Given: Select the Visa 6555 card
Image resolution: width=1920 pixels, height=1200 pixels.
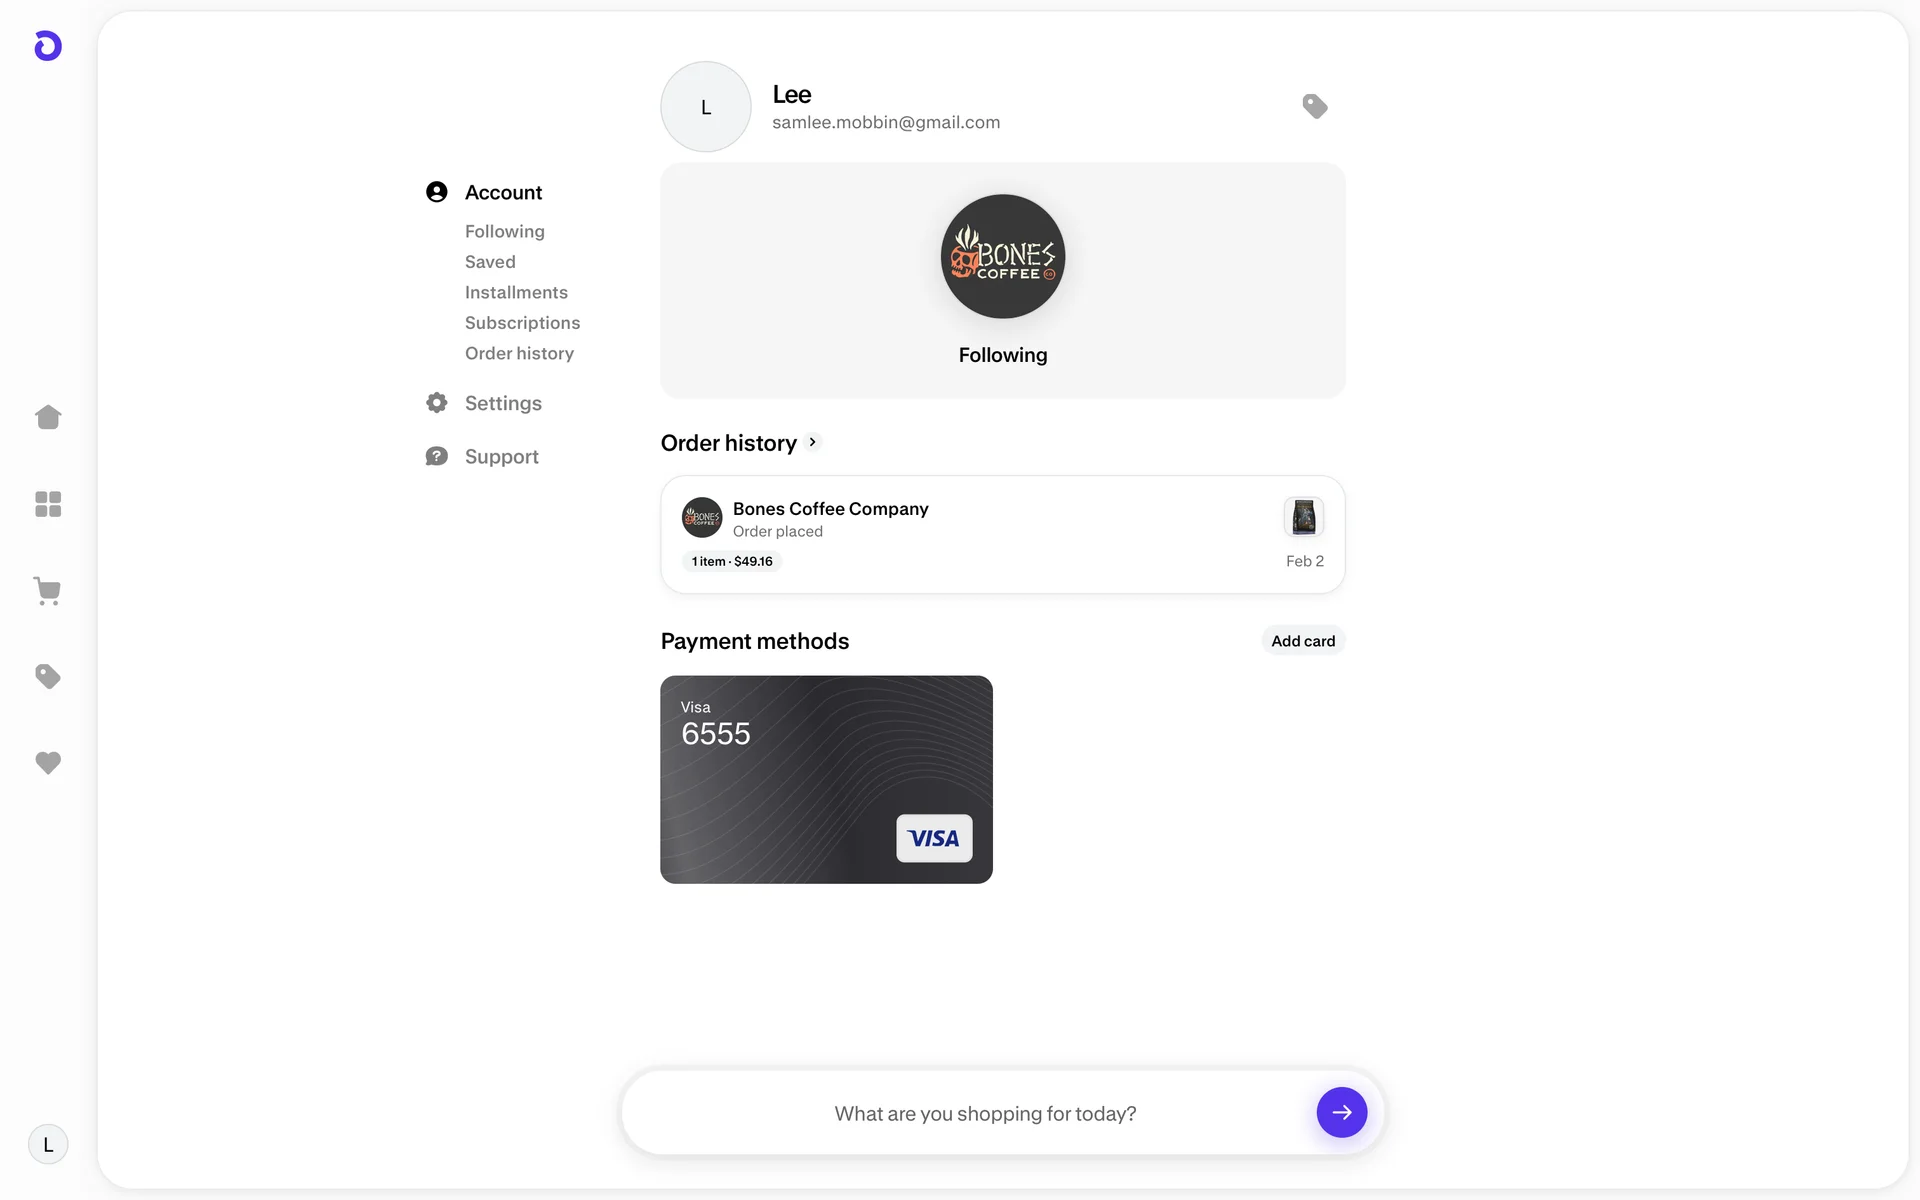Looking at the screenshot, I should 826,779.
